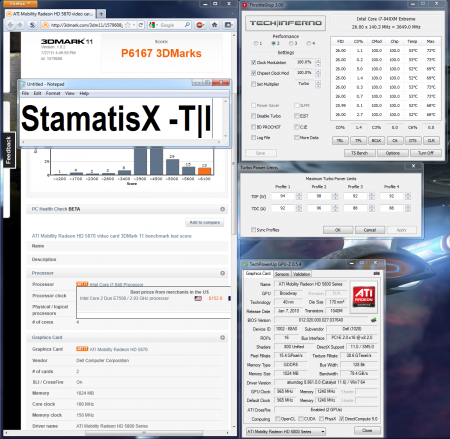Open the GPU selection dropdown in GPU-Z
Screen dimensions: 450x439
coord(286,431)
